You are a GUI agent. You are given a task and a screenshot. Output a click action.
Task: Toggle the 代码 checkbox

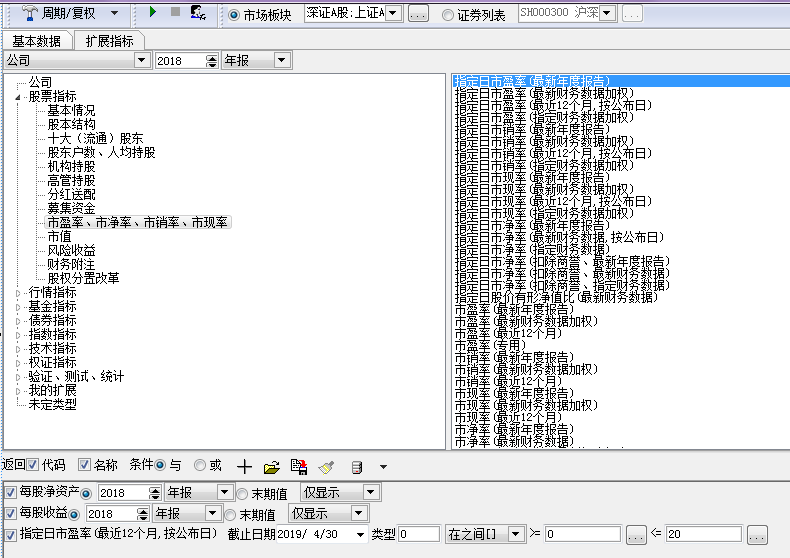[33, 465]
